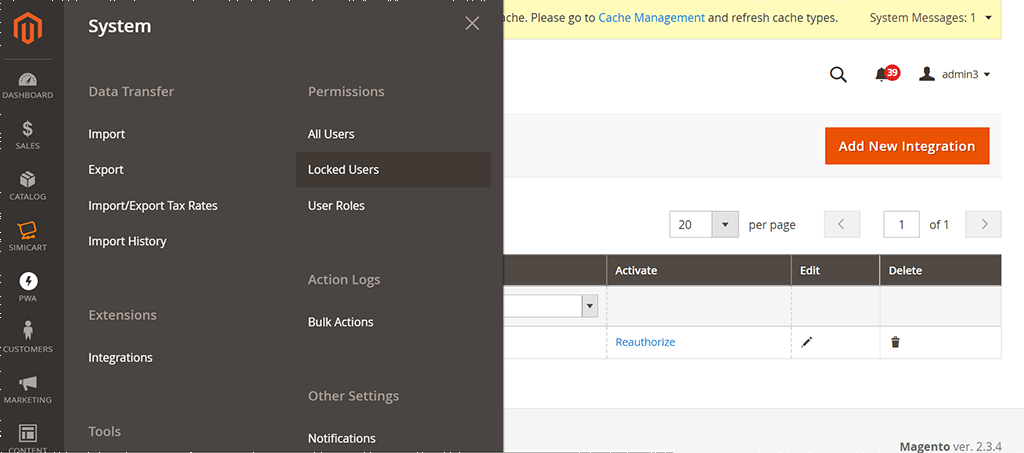The height and width of the screenshot is (453, 1024).
Task: Open notifications bell with 39 badge
Action: tap(883, 75)
